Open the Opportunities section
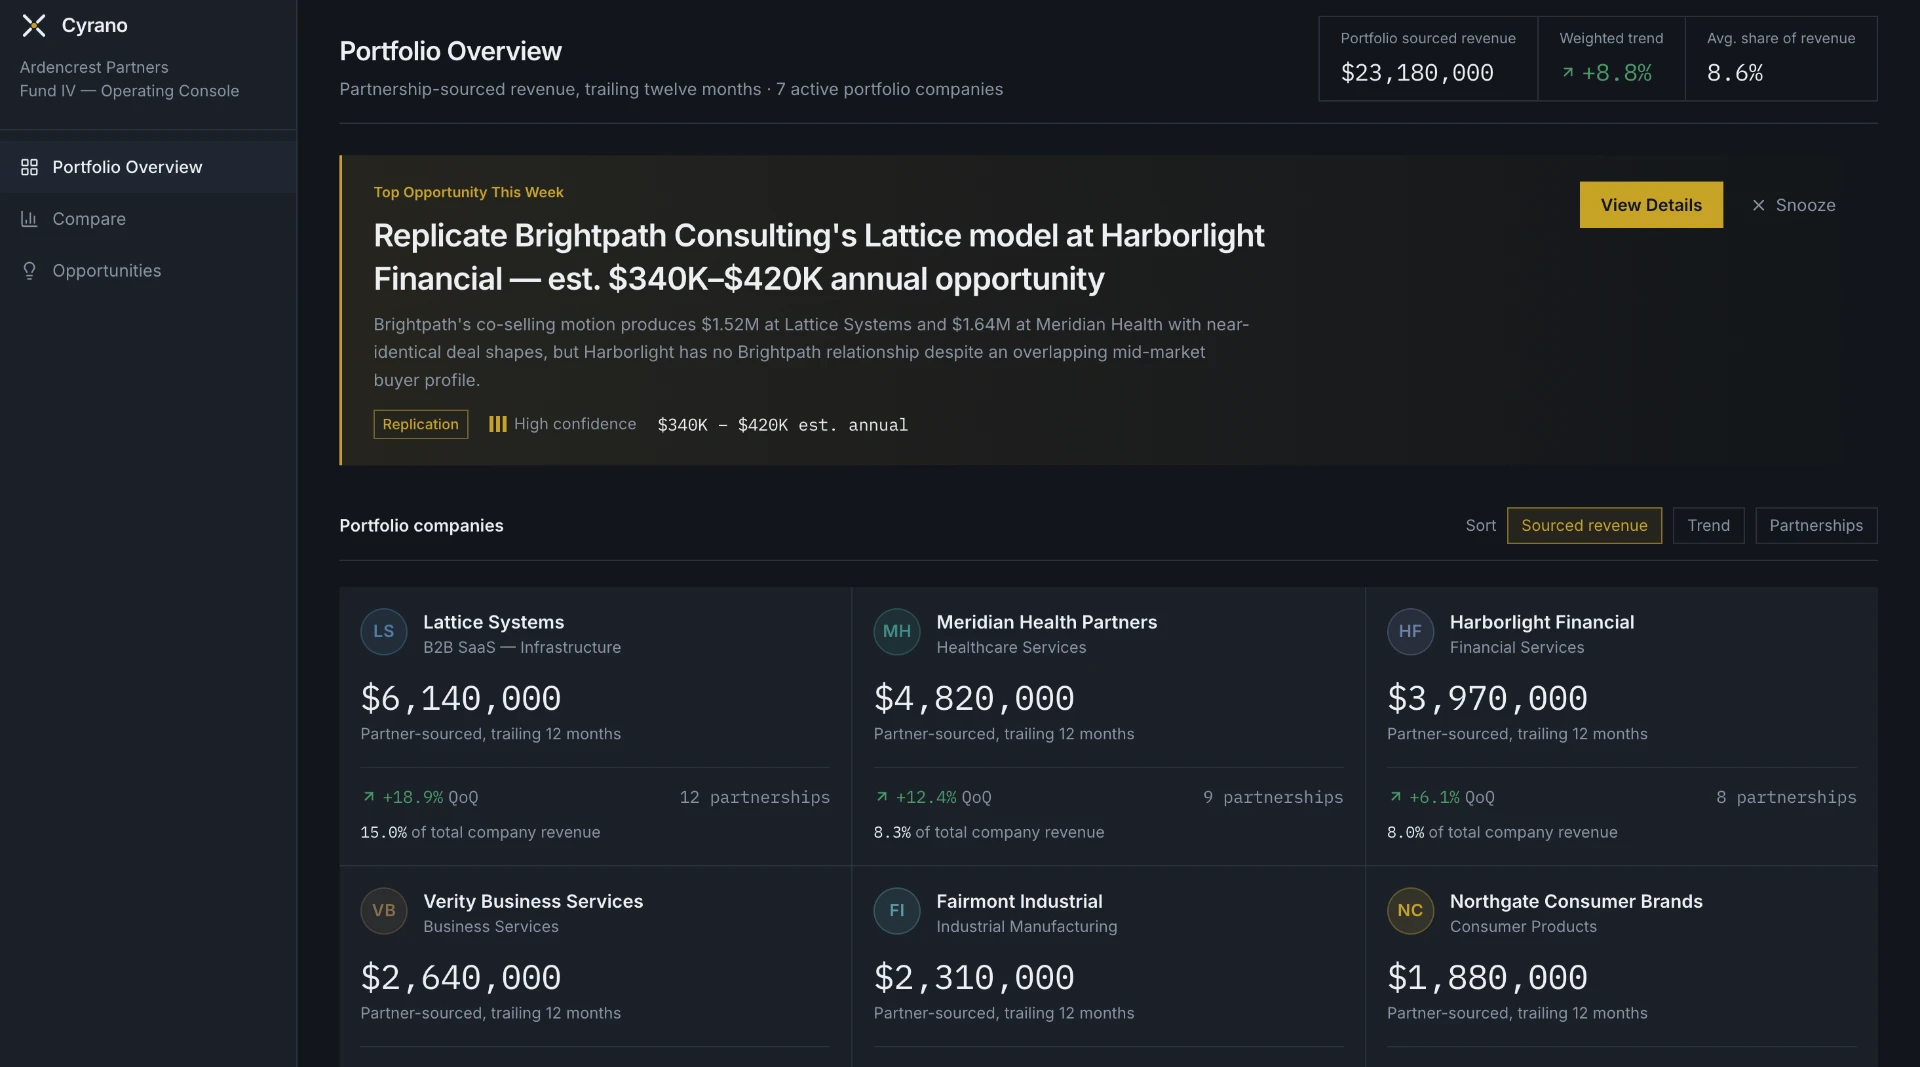Image resolution: width=1920 pixels, height=1067 pixels. point(148,271)
